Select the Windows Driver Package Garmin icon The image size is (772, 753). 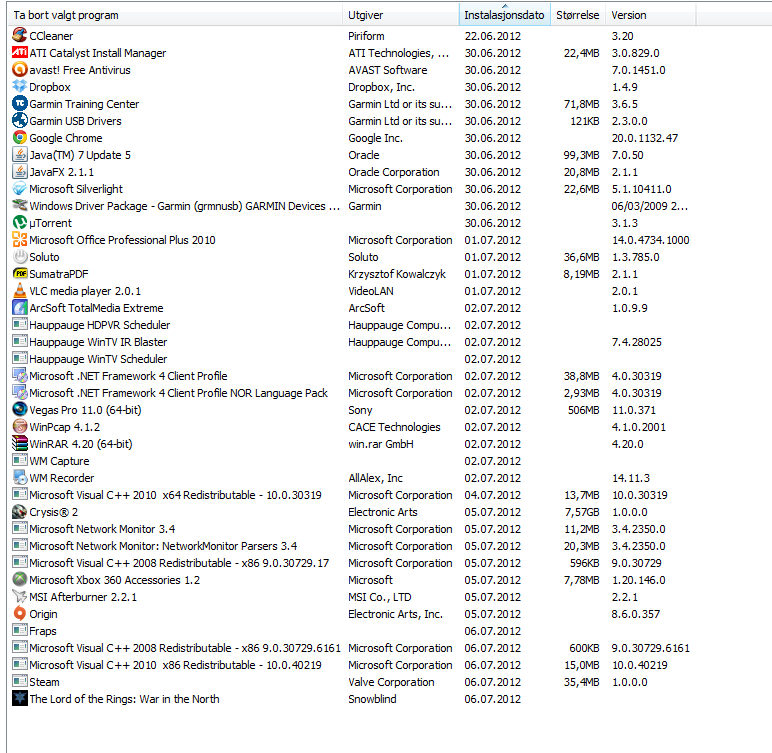[20, 205]
